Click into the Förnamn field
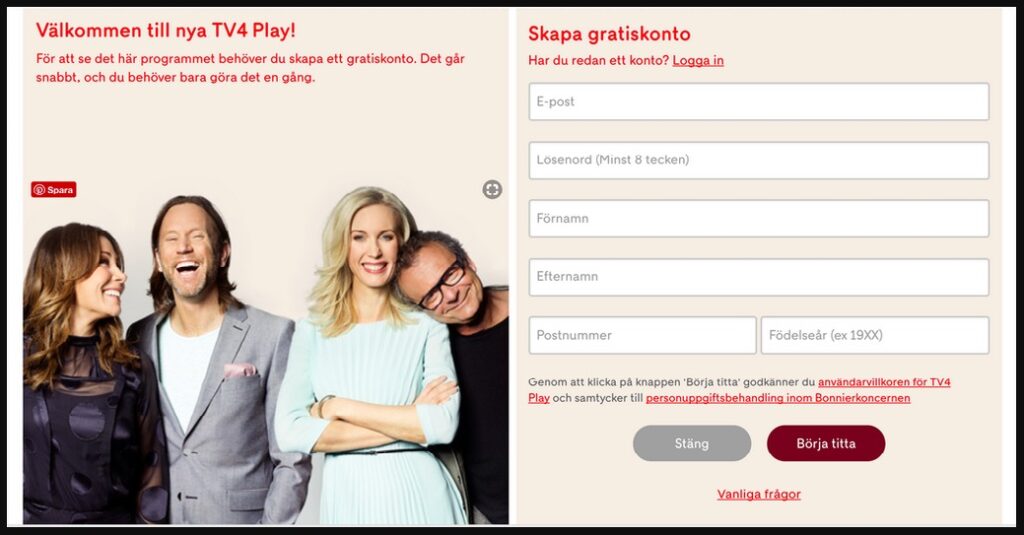The width and height of the screenshot is (1024, 535). coord(759,218)
